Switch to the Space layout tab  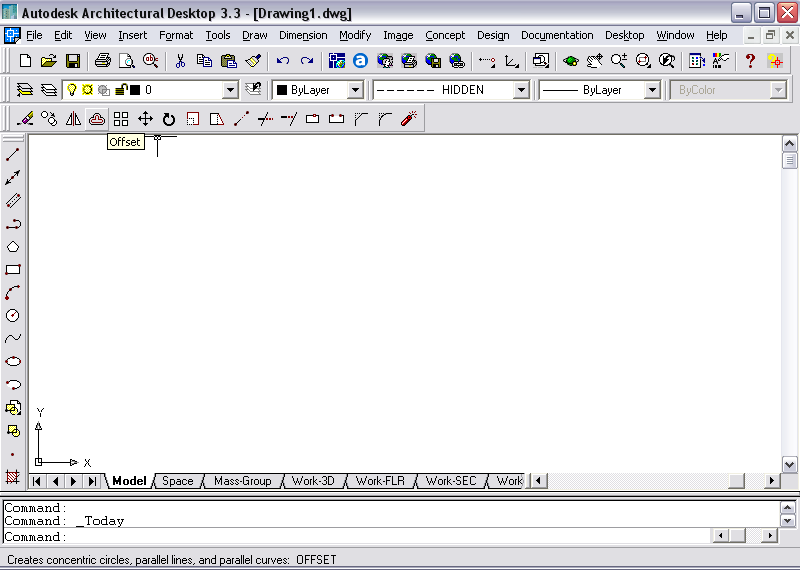tap(177, 481)
